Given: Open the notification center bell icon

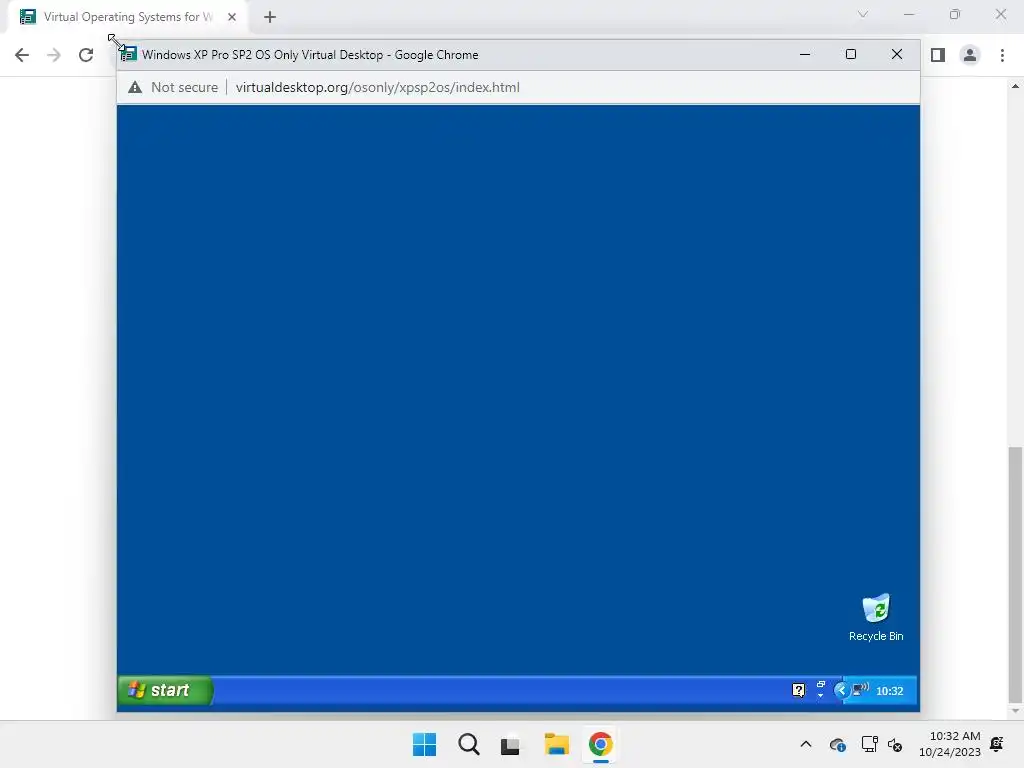Looking at the screenshot, I should coord(997,744).
